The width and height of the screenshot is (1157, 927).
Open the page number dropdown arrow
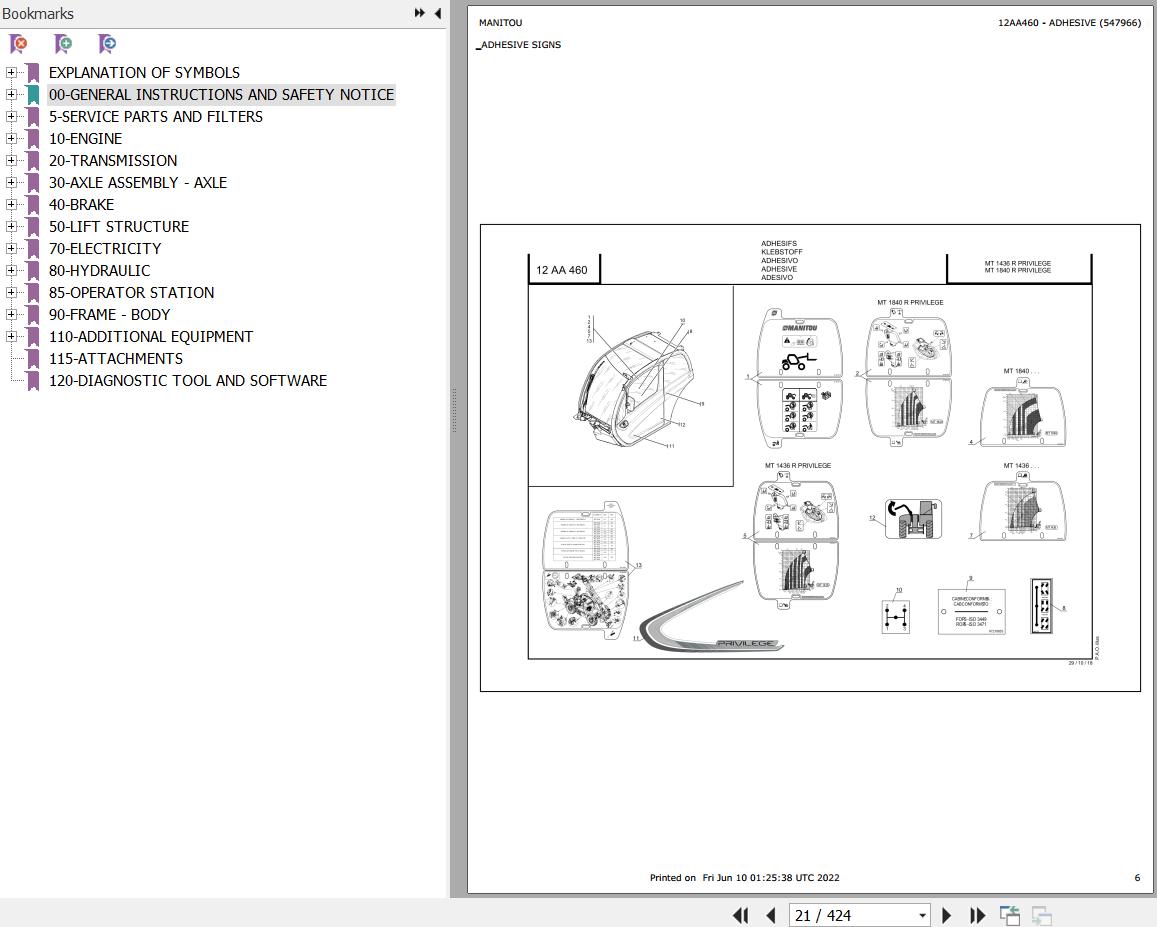tap(922, 916)
